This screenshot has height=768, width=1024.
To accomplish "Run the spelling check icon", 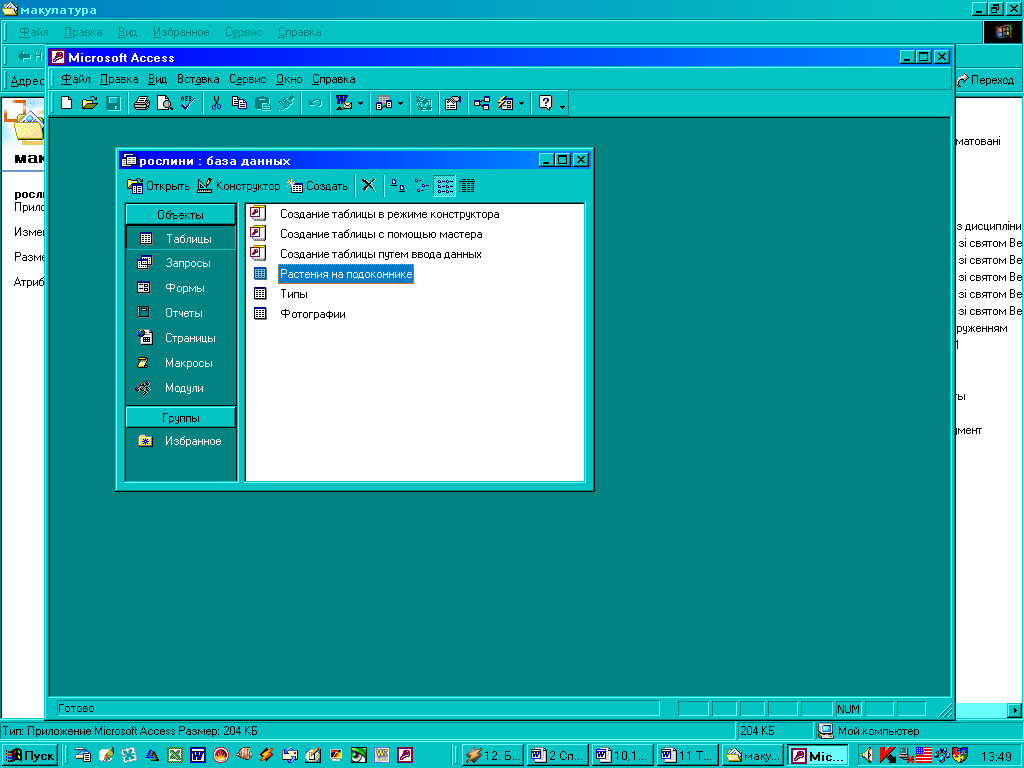I will pyautogui.click(x=187, y=103).
